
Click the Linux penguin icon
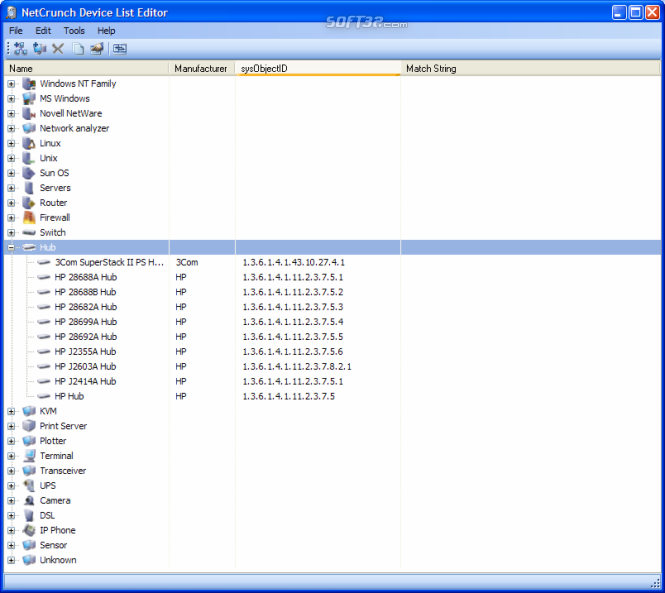[x=29, y=143]
